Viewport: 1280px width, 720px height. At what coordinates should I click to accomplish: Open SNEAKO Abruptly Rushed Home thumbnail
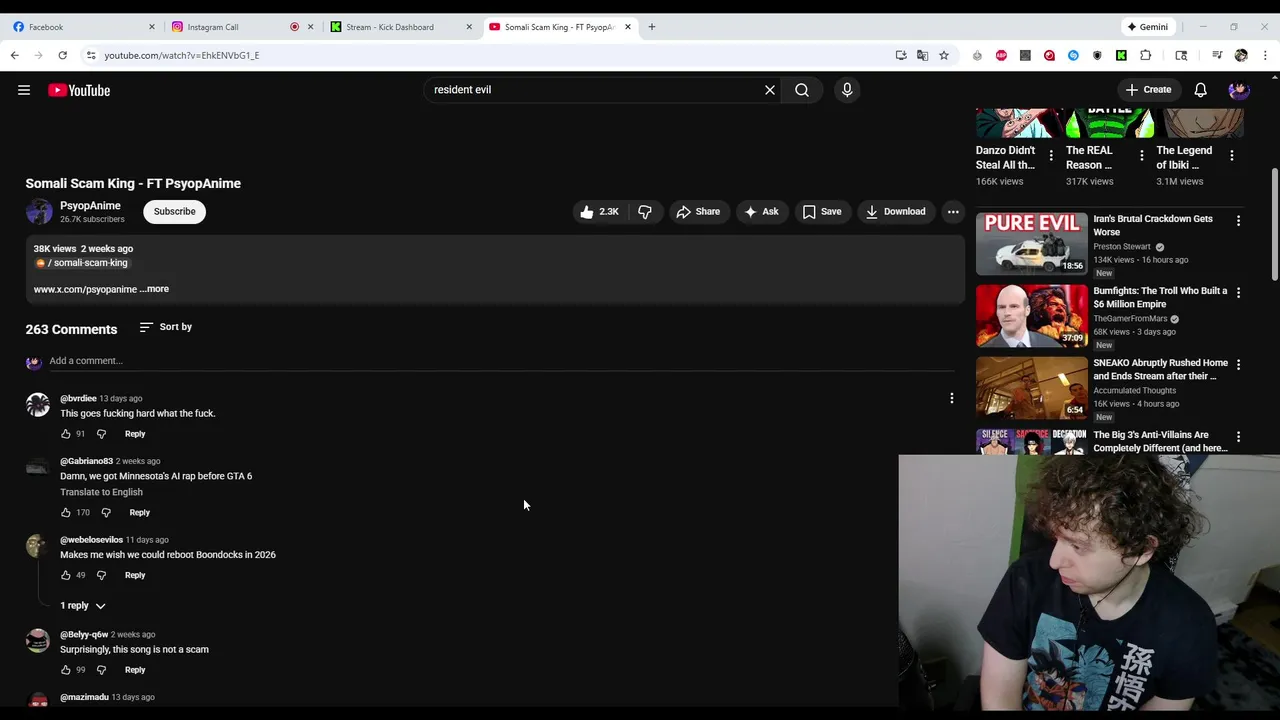click(1031, 387)
